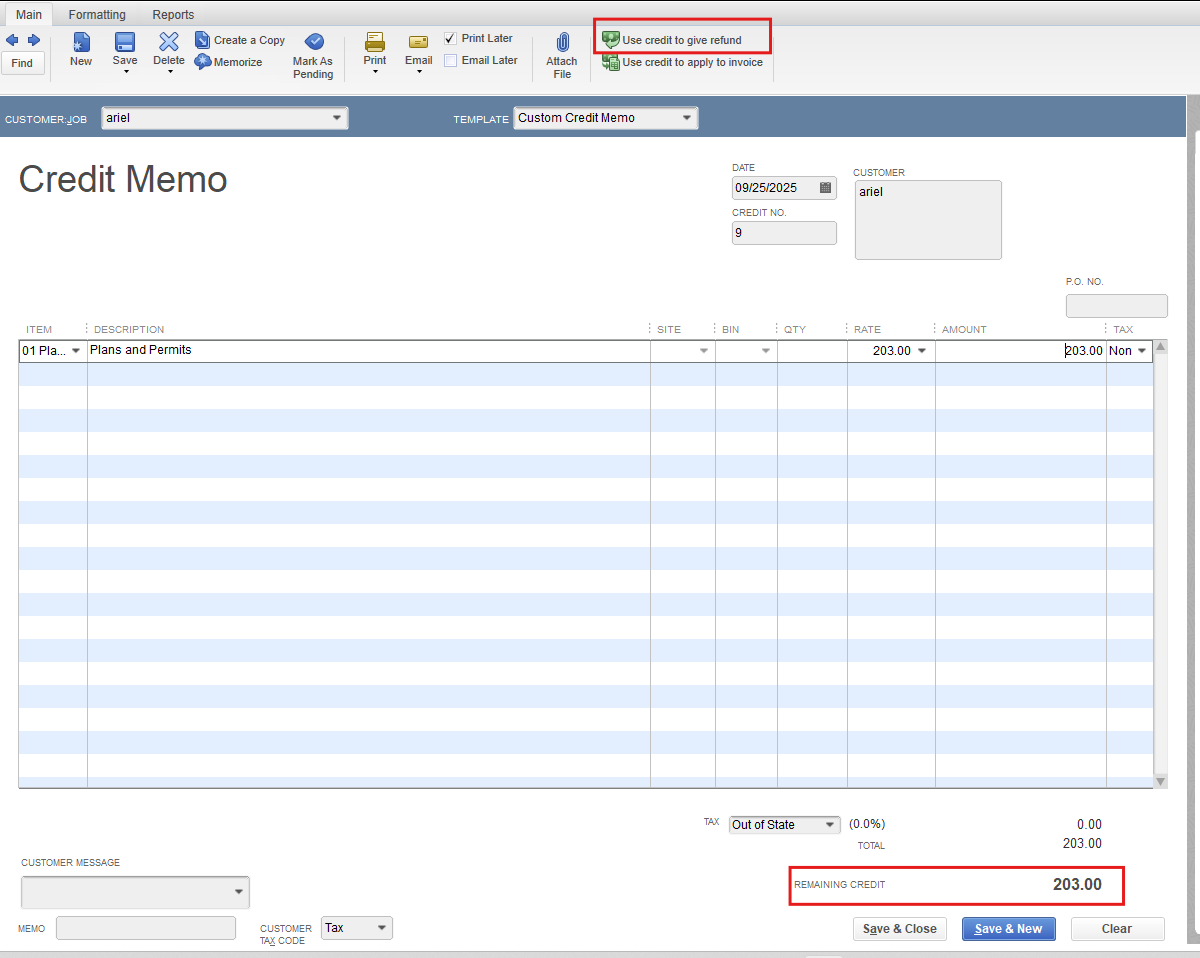
Task: Click into the Memo text field
Action: [x=145, y=928]
